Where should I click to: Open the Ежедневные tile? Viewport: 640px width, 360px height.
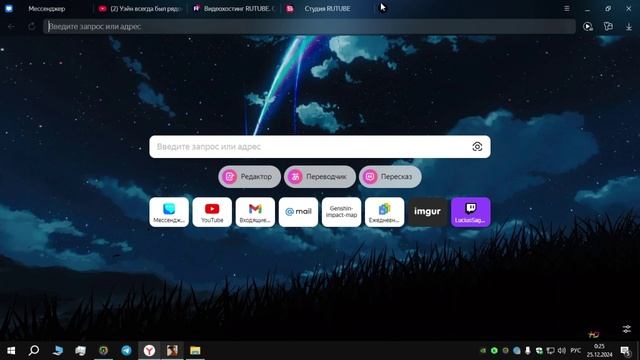(x=384, y=212)
